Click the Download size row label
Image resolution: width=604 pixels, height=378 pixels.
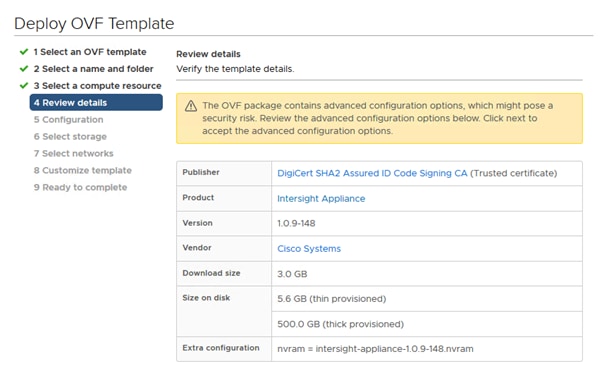pos(211,273)
